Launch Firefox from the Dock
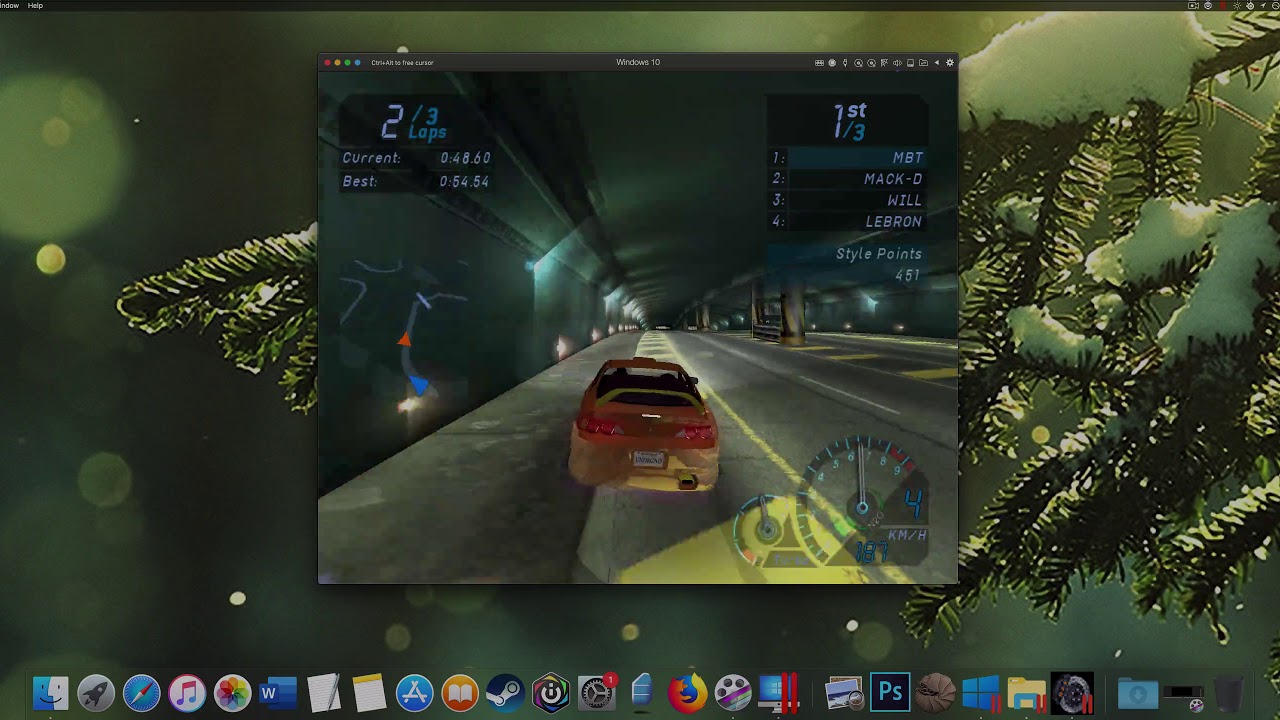The image size is (1280, 720). [x=687, y=693]
